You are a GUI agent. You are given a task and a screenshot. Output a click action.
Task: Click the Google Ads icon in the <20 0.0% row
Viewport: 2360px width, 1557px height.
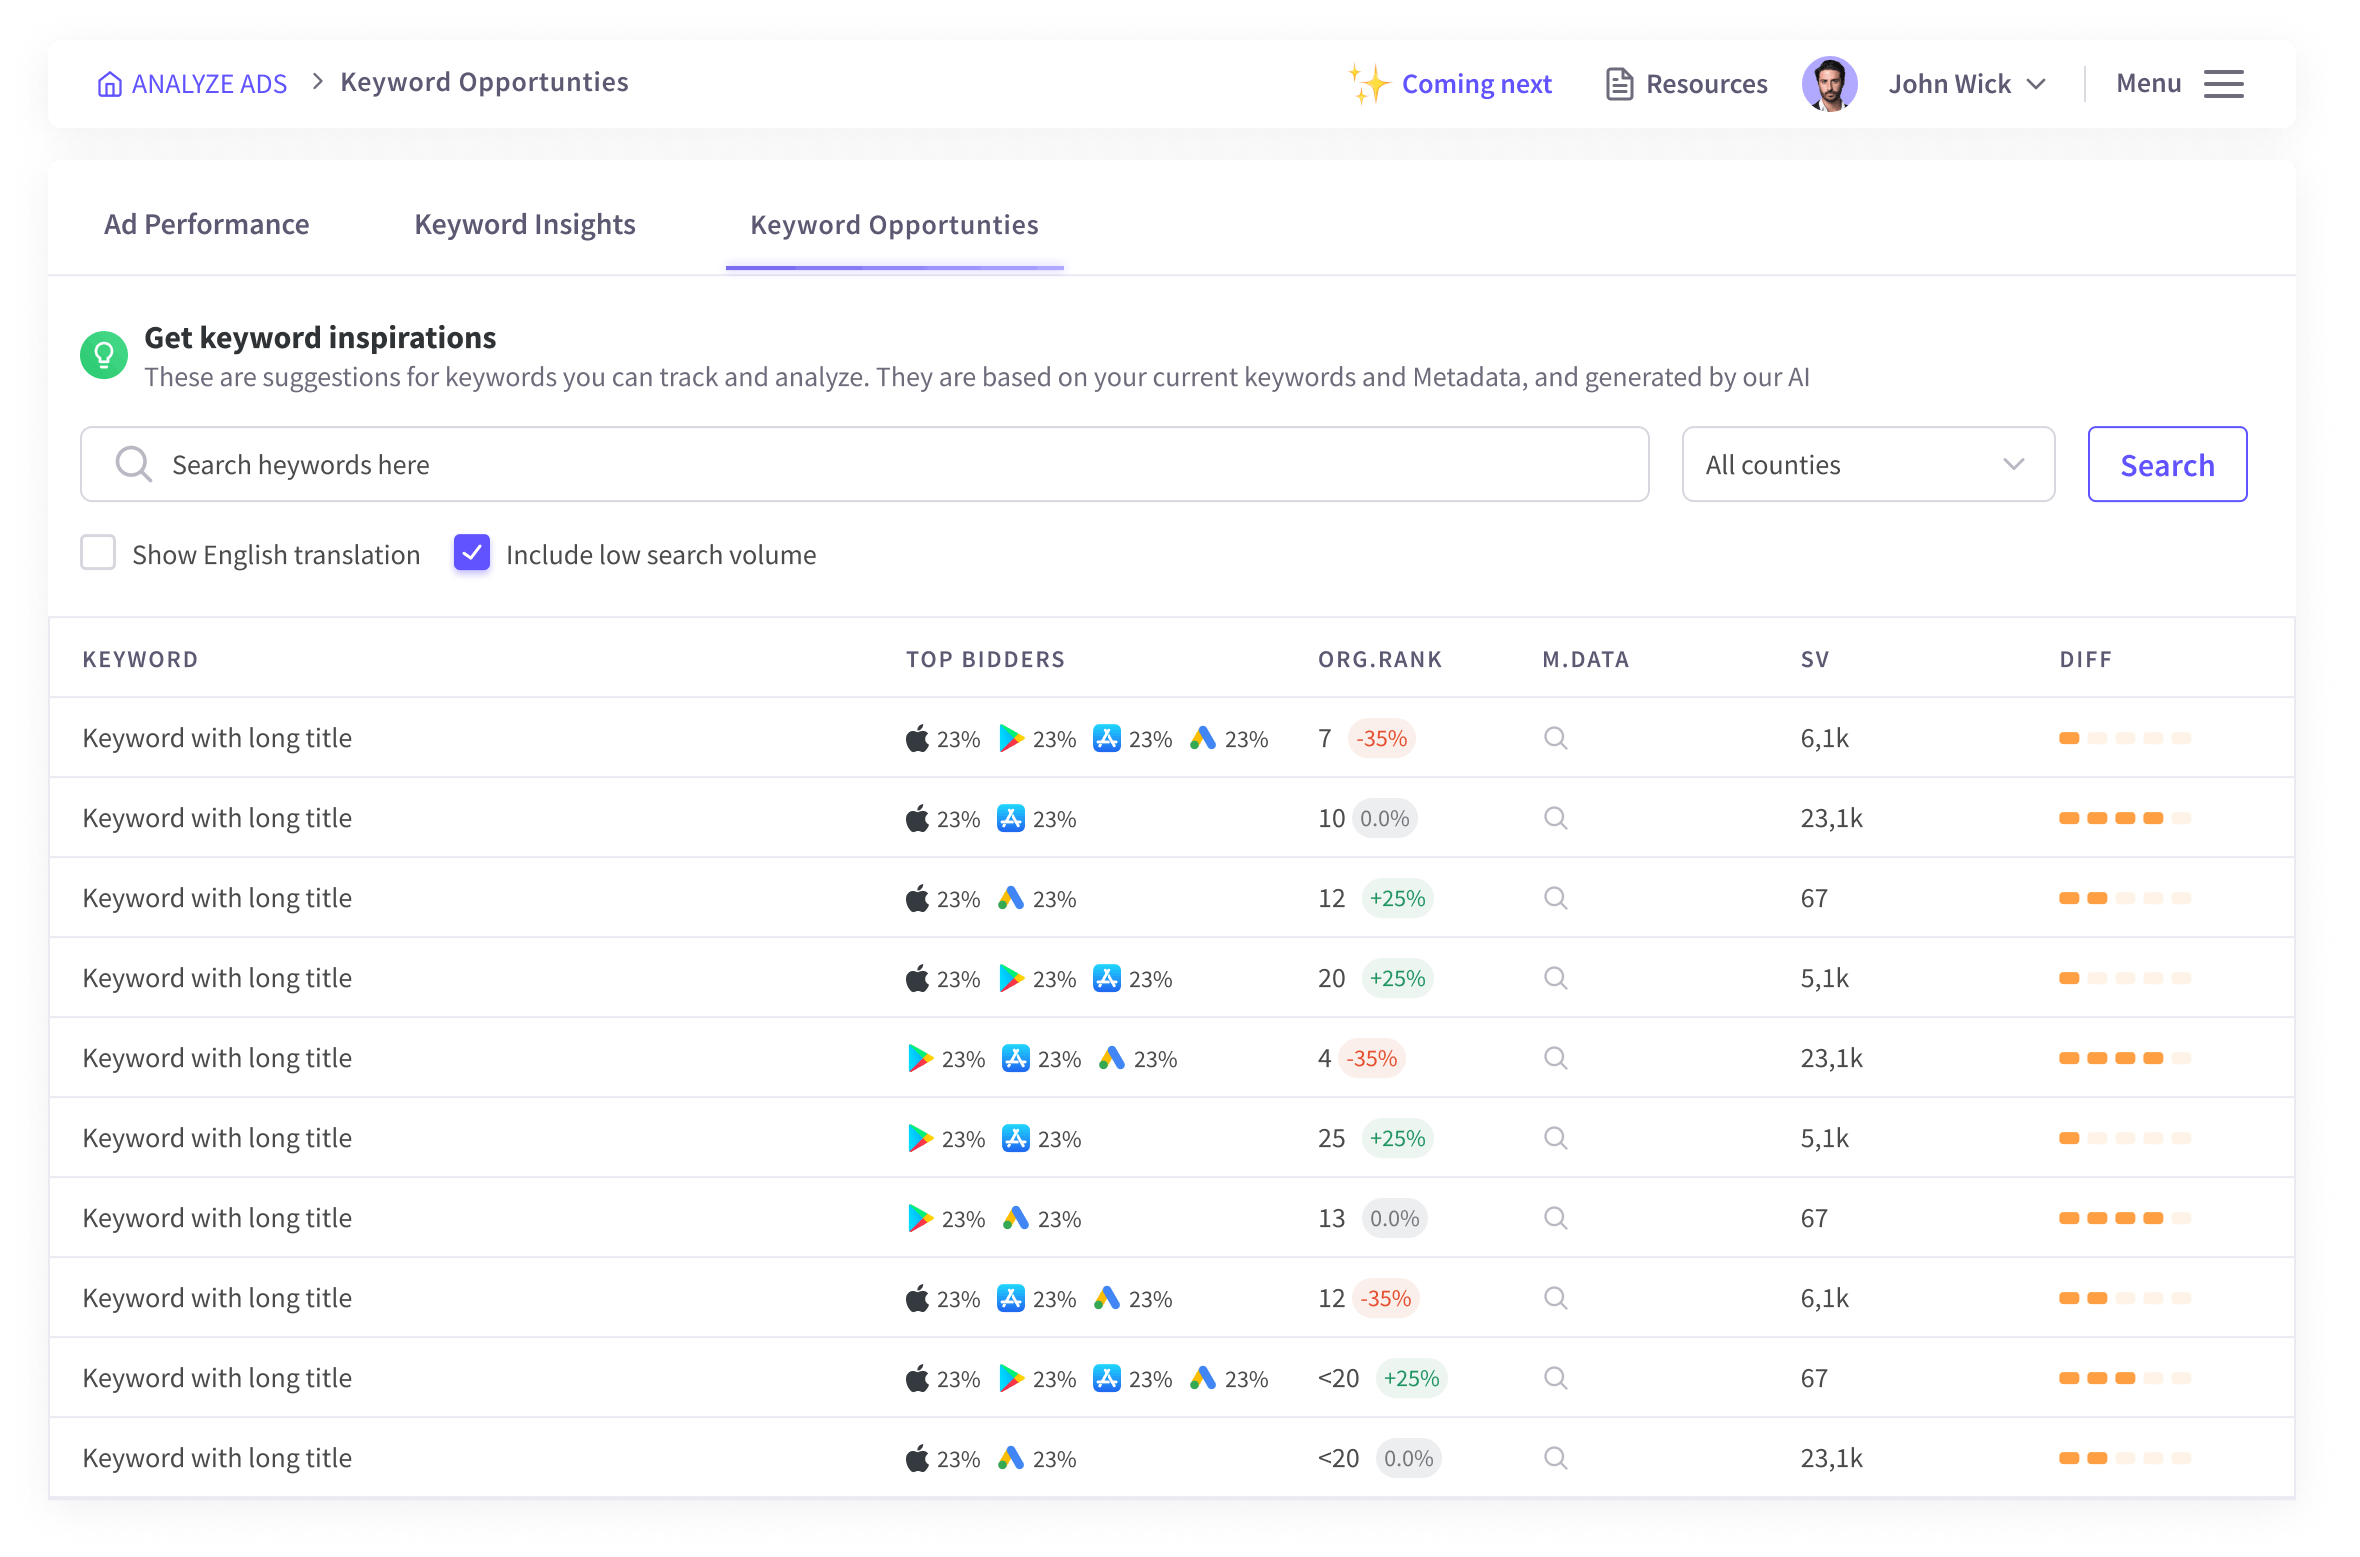tap(1011, 1458)
